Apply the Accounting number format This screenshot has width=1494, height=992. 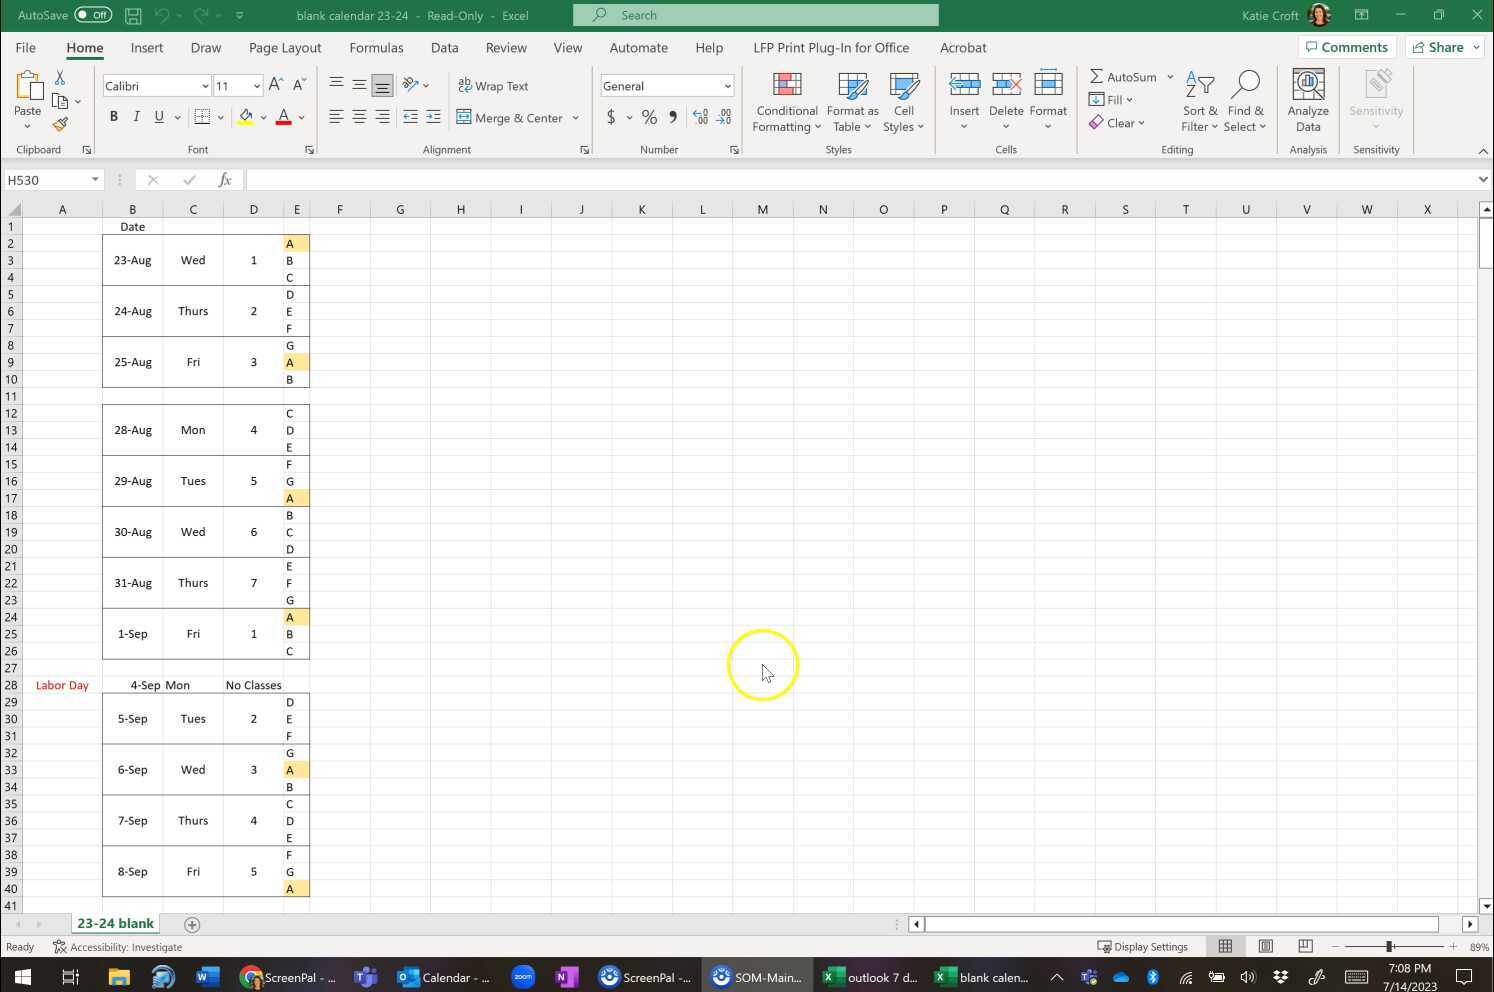(611, 117)
